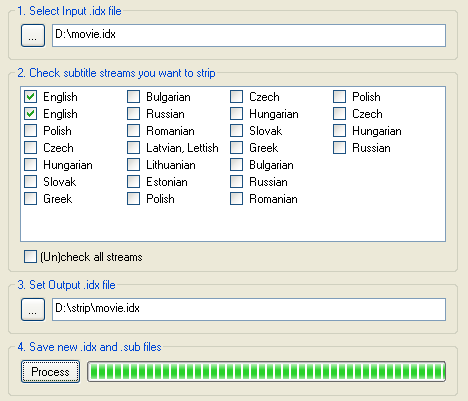Uncheck the first English stream checkbox
The height and width of the screenshot is (401, 468).
click(x=31, y=97)
